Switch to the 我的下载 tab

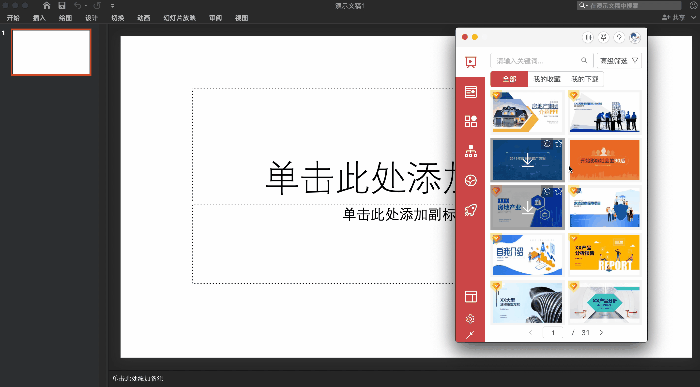click(584, 79)
